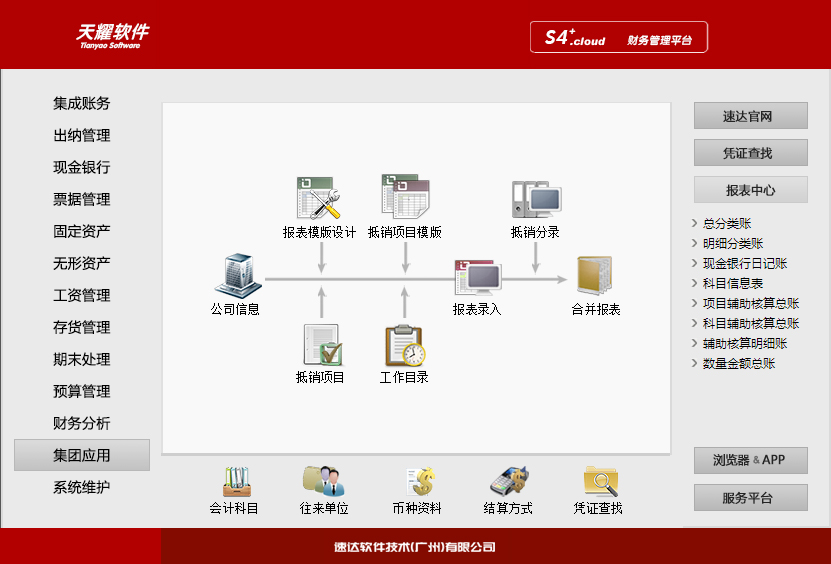Image resolution: width=831 pixels, height=564 pixels.
Task: Open the 结算方式 shortcut icon
Action: pos(508,482)
